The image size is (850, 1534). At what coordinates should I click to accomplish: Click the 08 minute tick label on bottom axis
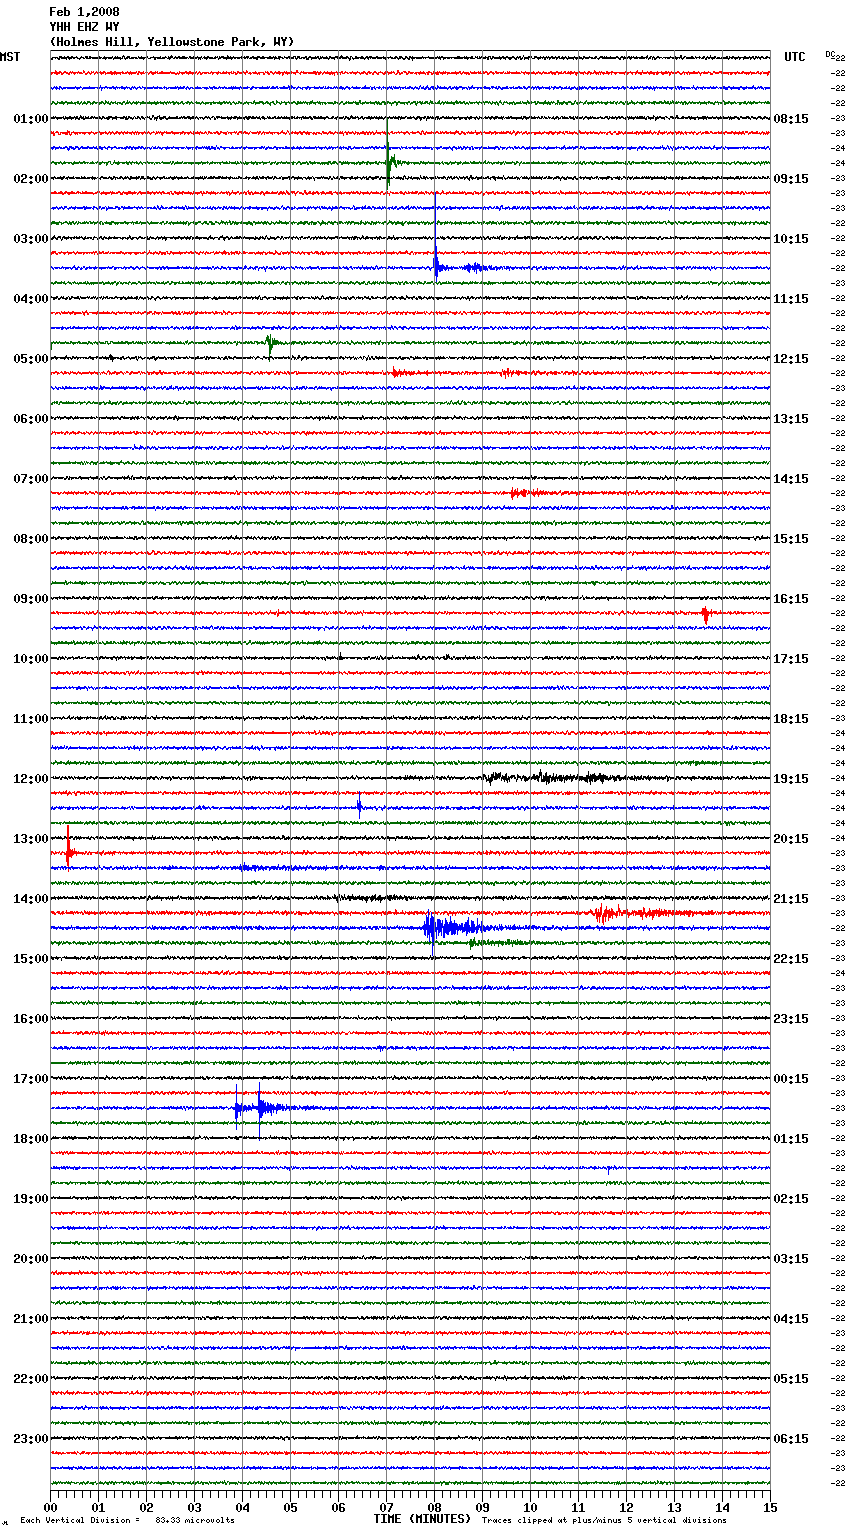tap(434, 1507)
